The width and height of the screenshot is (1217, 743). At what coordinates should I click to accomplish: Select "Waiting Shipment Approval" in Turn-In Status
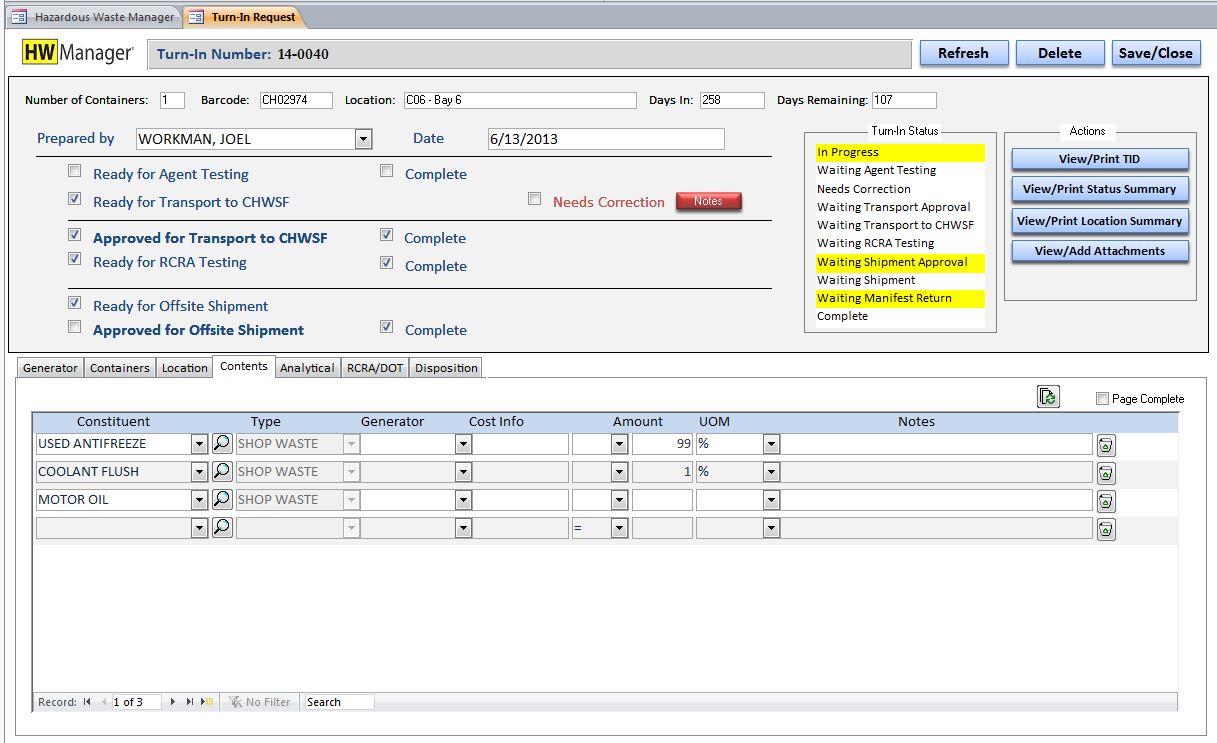[900, 262]
